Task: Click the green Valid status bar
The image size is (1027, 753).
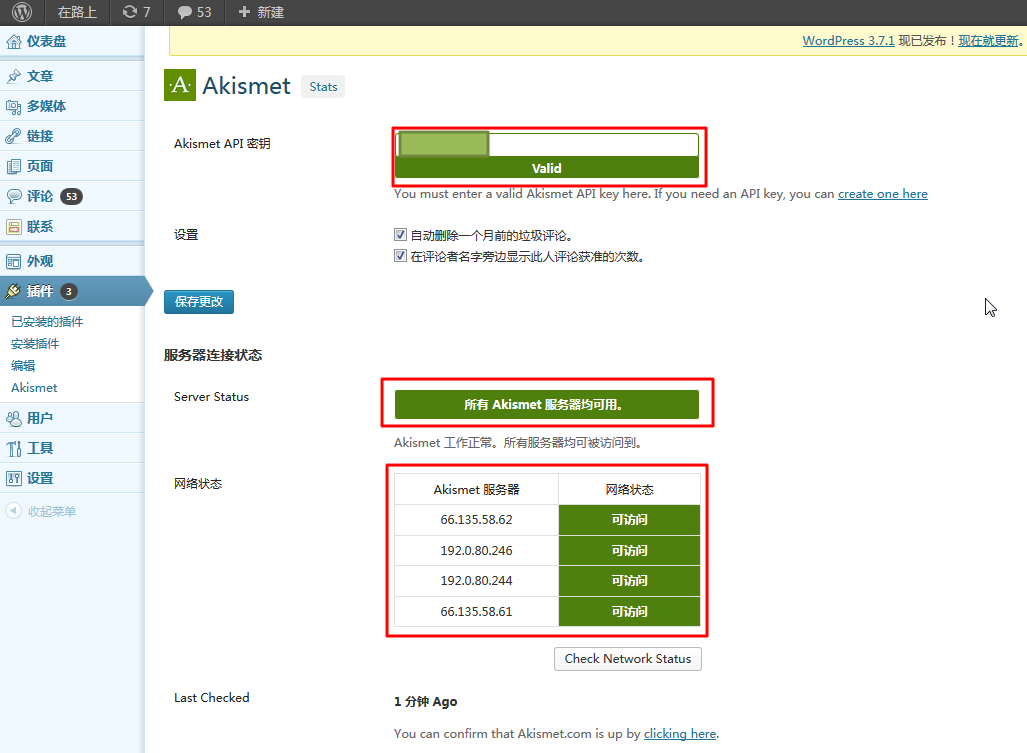Action: click(547, 168)
